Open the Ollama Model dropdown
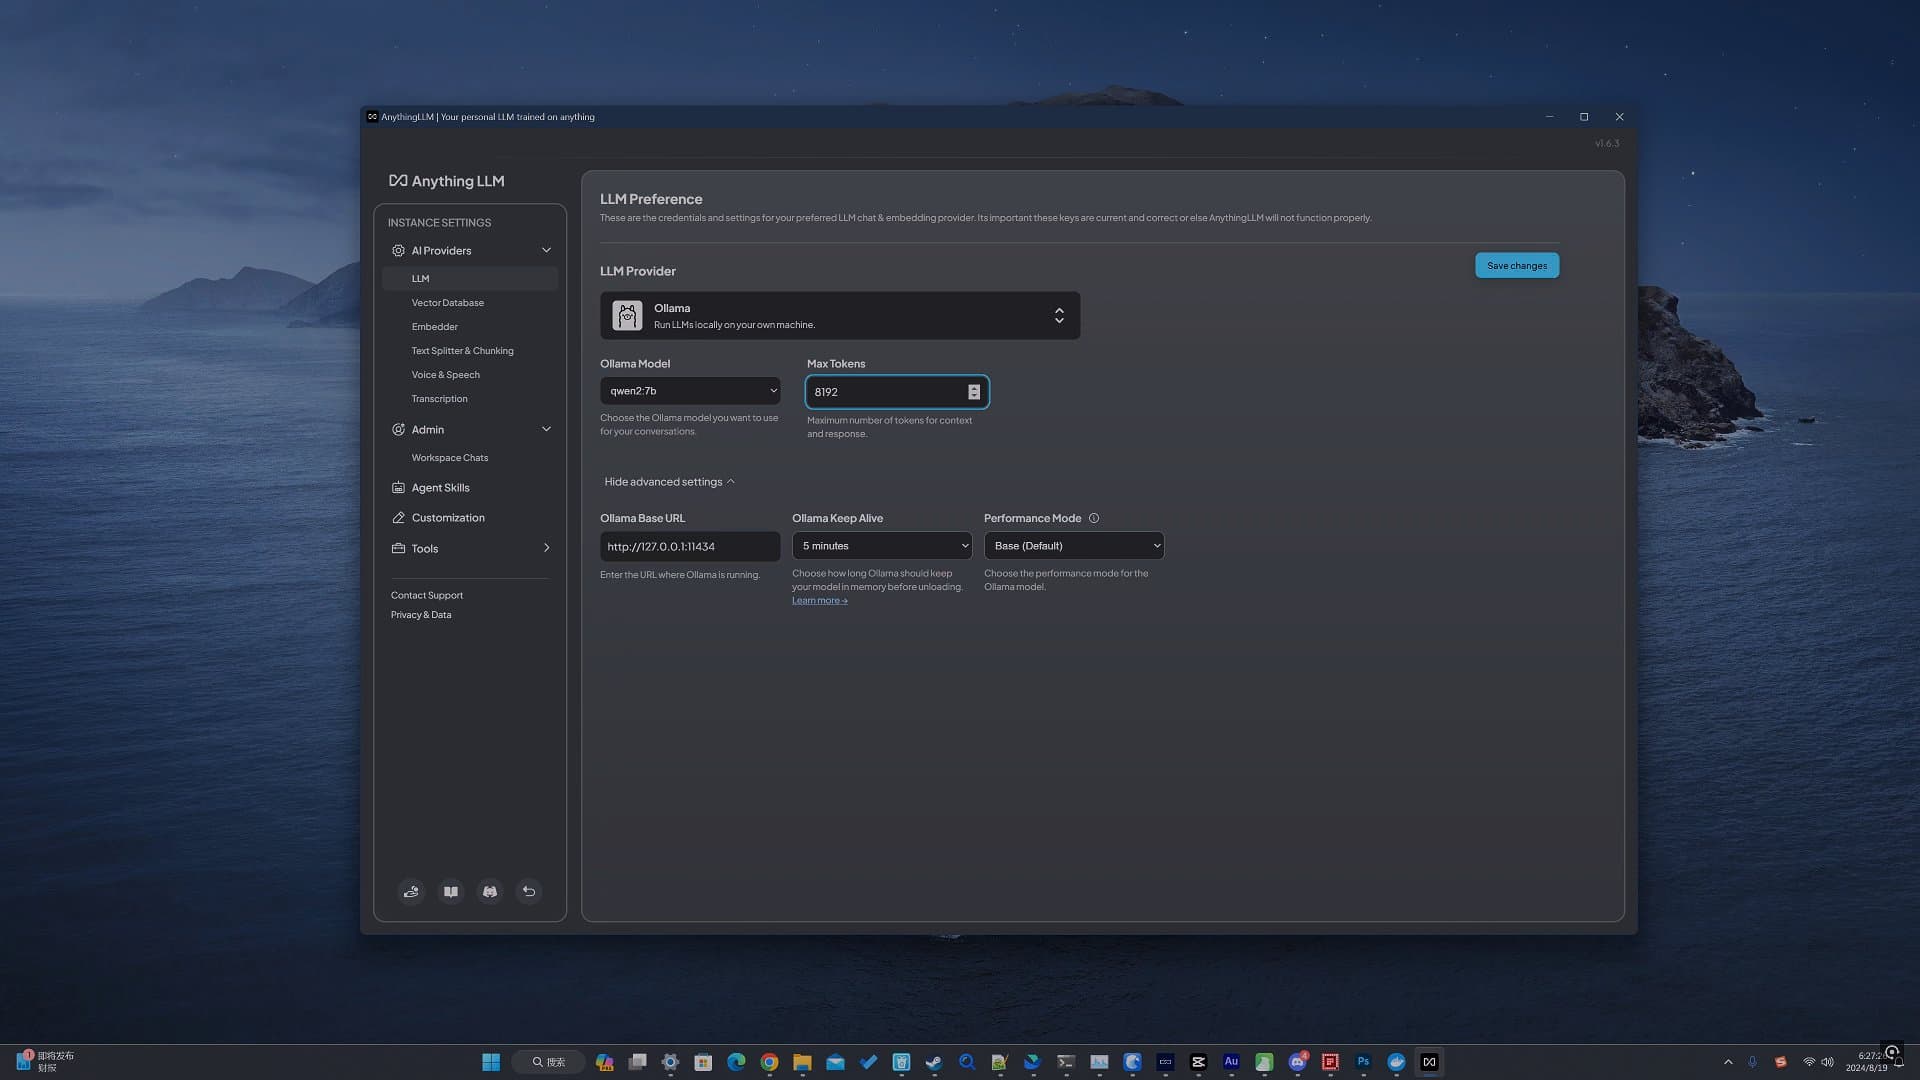The image size is (1920, 1080). coord(690,391)
